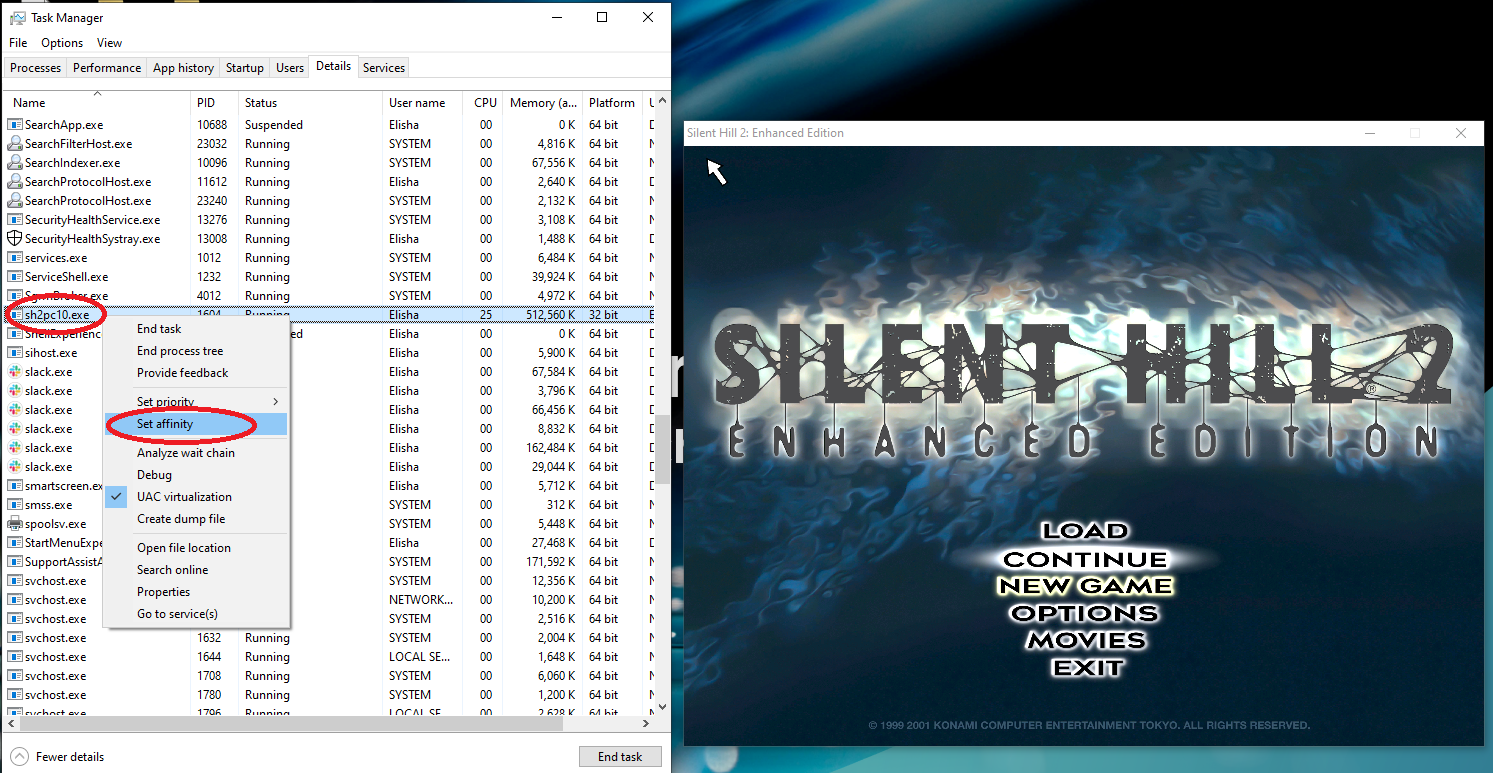Click the horizontal scrollbar right arrow
Screen dimensions: 1493x773
[x=648, y=722]
